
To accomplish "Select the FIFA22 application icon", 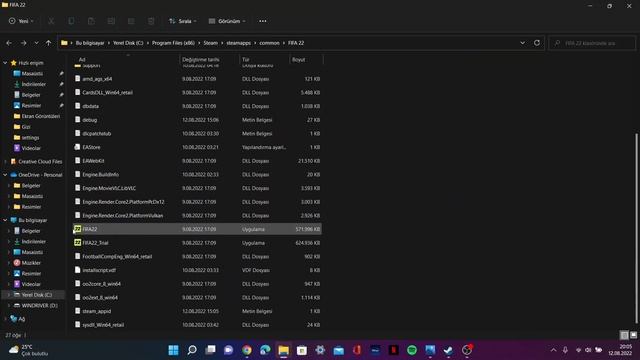I will [x=78, y=229].
